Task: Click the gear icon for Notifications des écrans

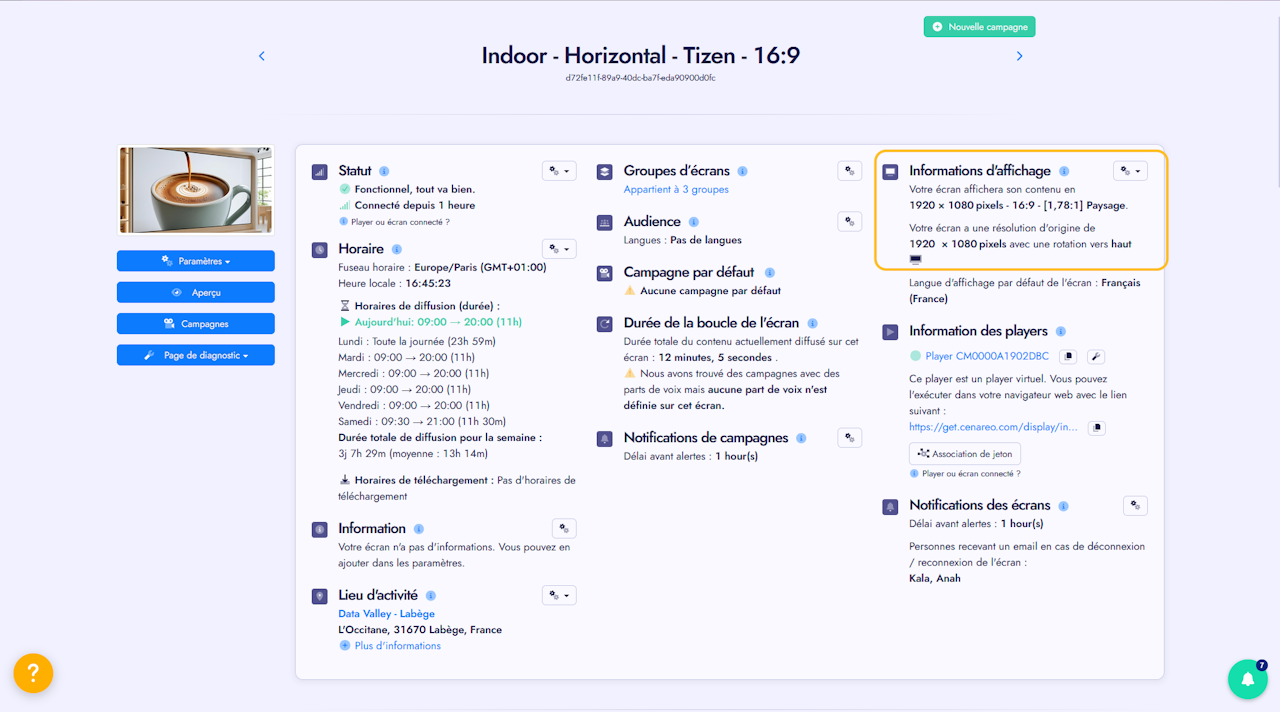Action: click(x=1135, y=506)
